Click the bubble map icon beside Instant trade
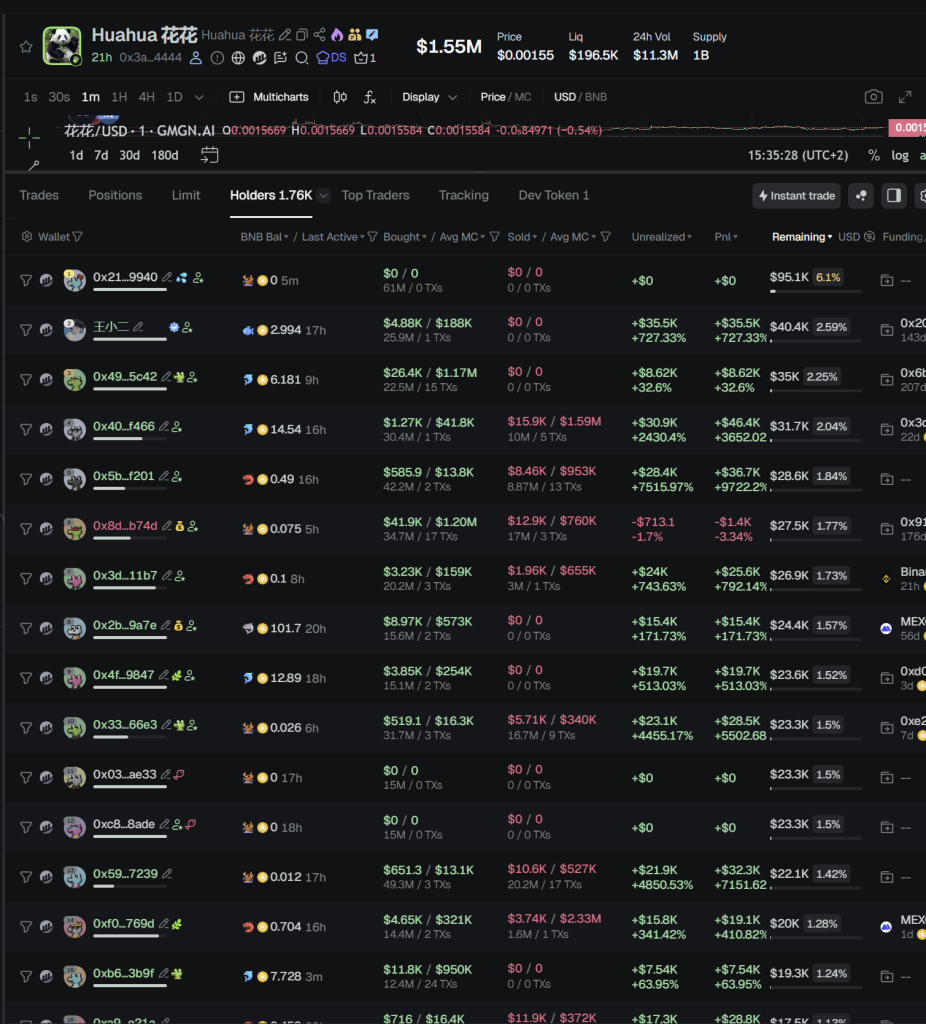The height and width of the screenshot is (1024, 926). click(860, 196)
